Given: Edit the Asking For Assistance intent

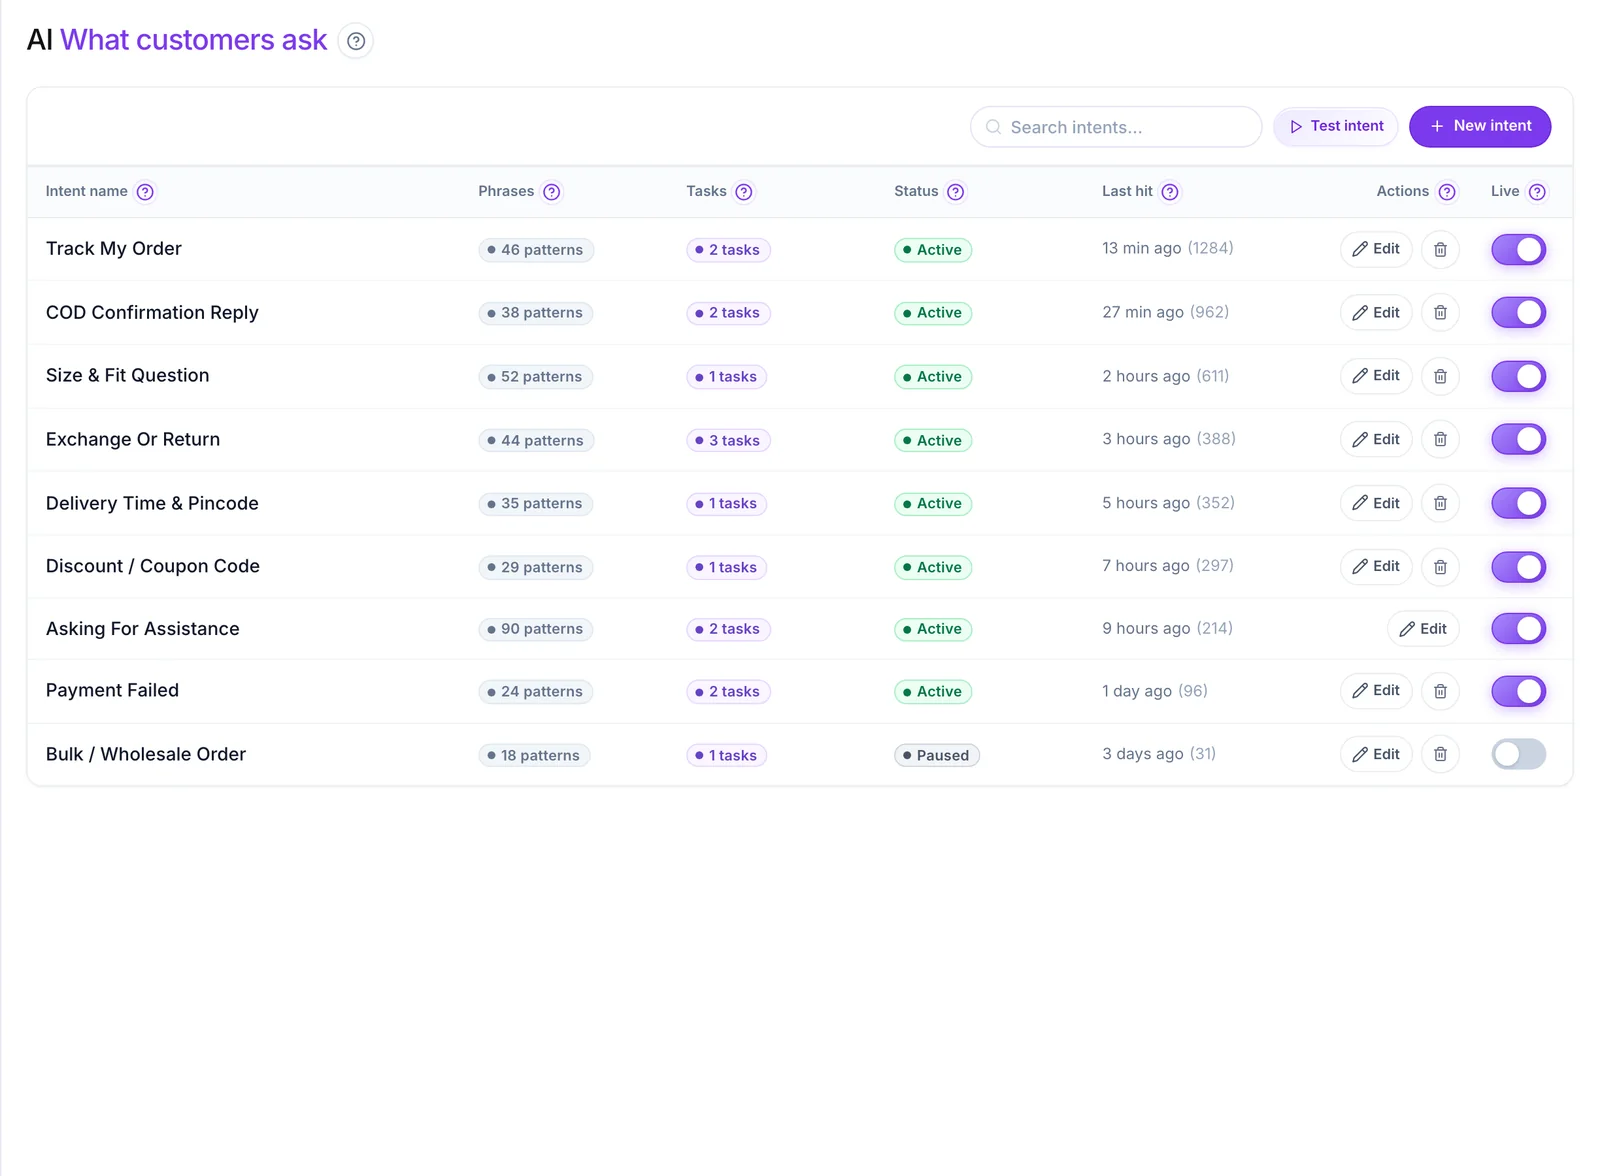Looking at the screenshot, I should pos(1423,629).
